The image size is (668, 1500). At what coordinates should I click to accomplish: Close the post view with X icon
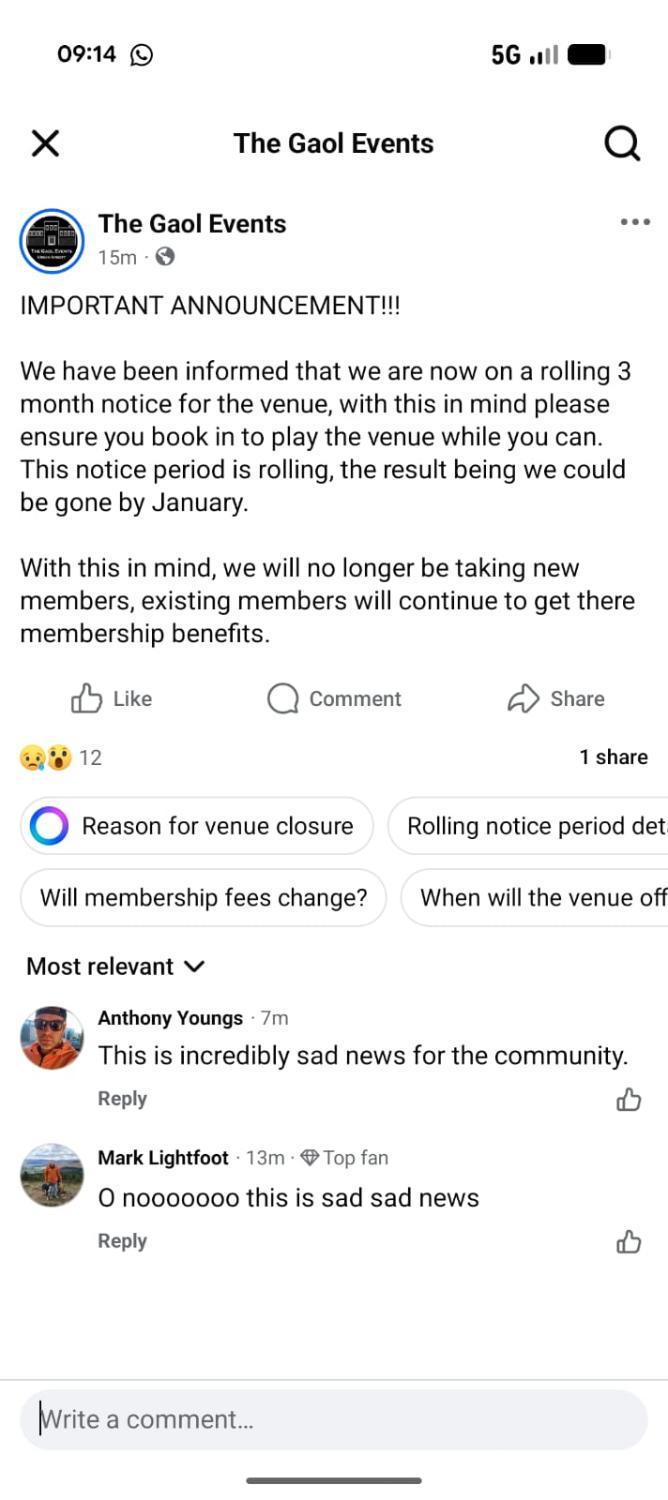coord(45,144)
